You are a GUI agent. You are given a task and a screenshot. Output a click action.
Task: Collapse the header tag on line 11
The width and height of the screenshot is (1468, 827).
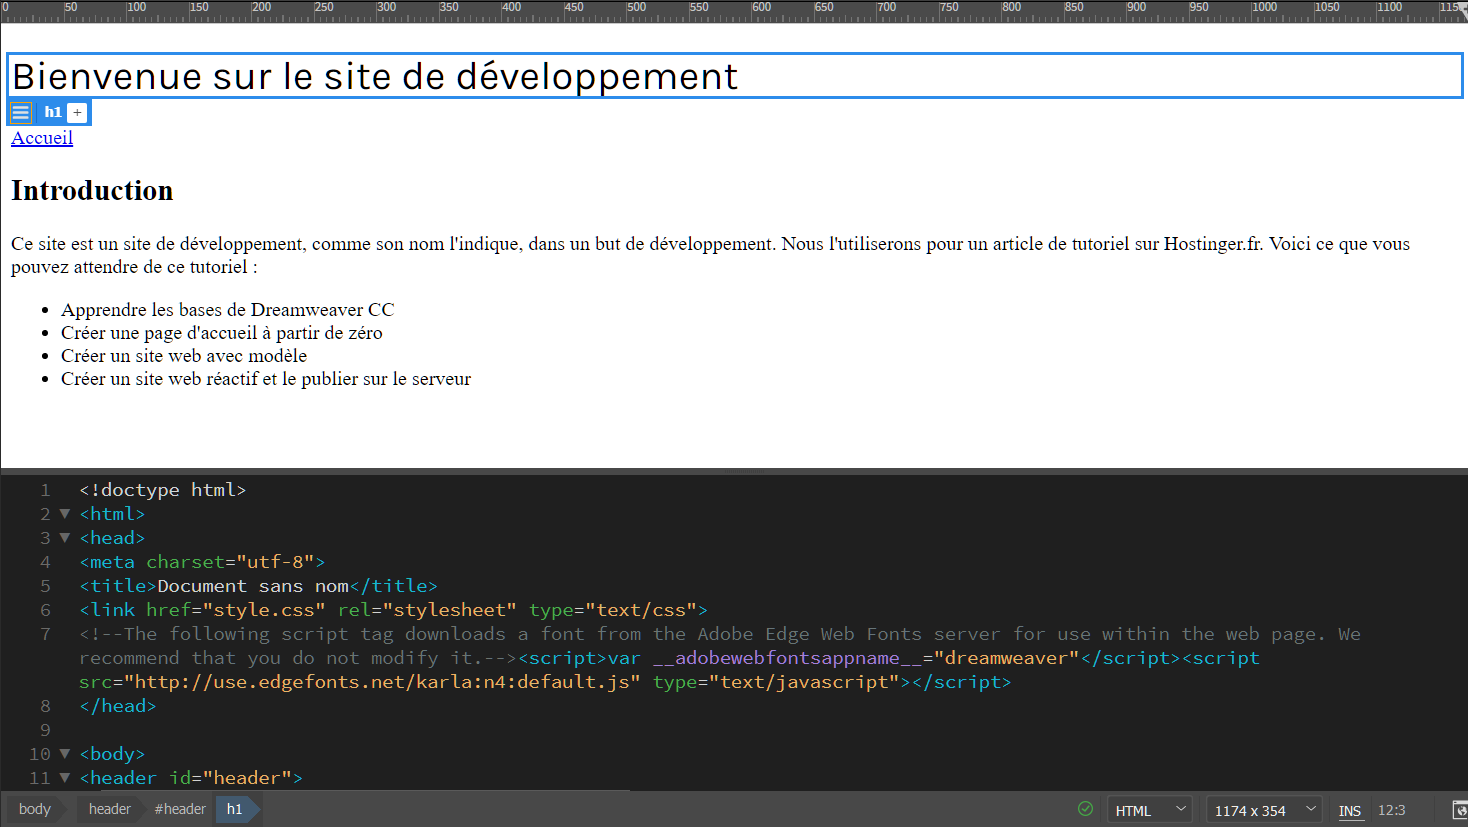65,778
